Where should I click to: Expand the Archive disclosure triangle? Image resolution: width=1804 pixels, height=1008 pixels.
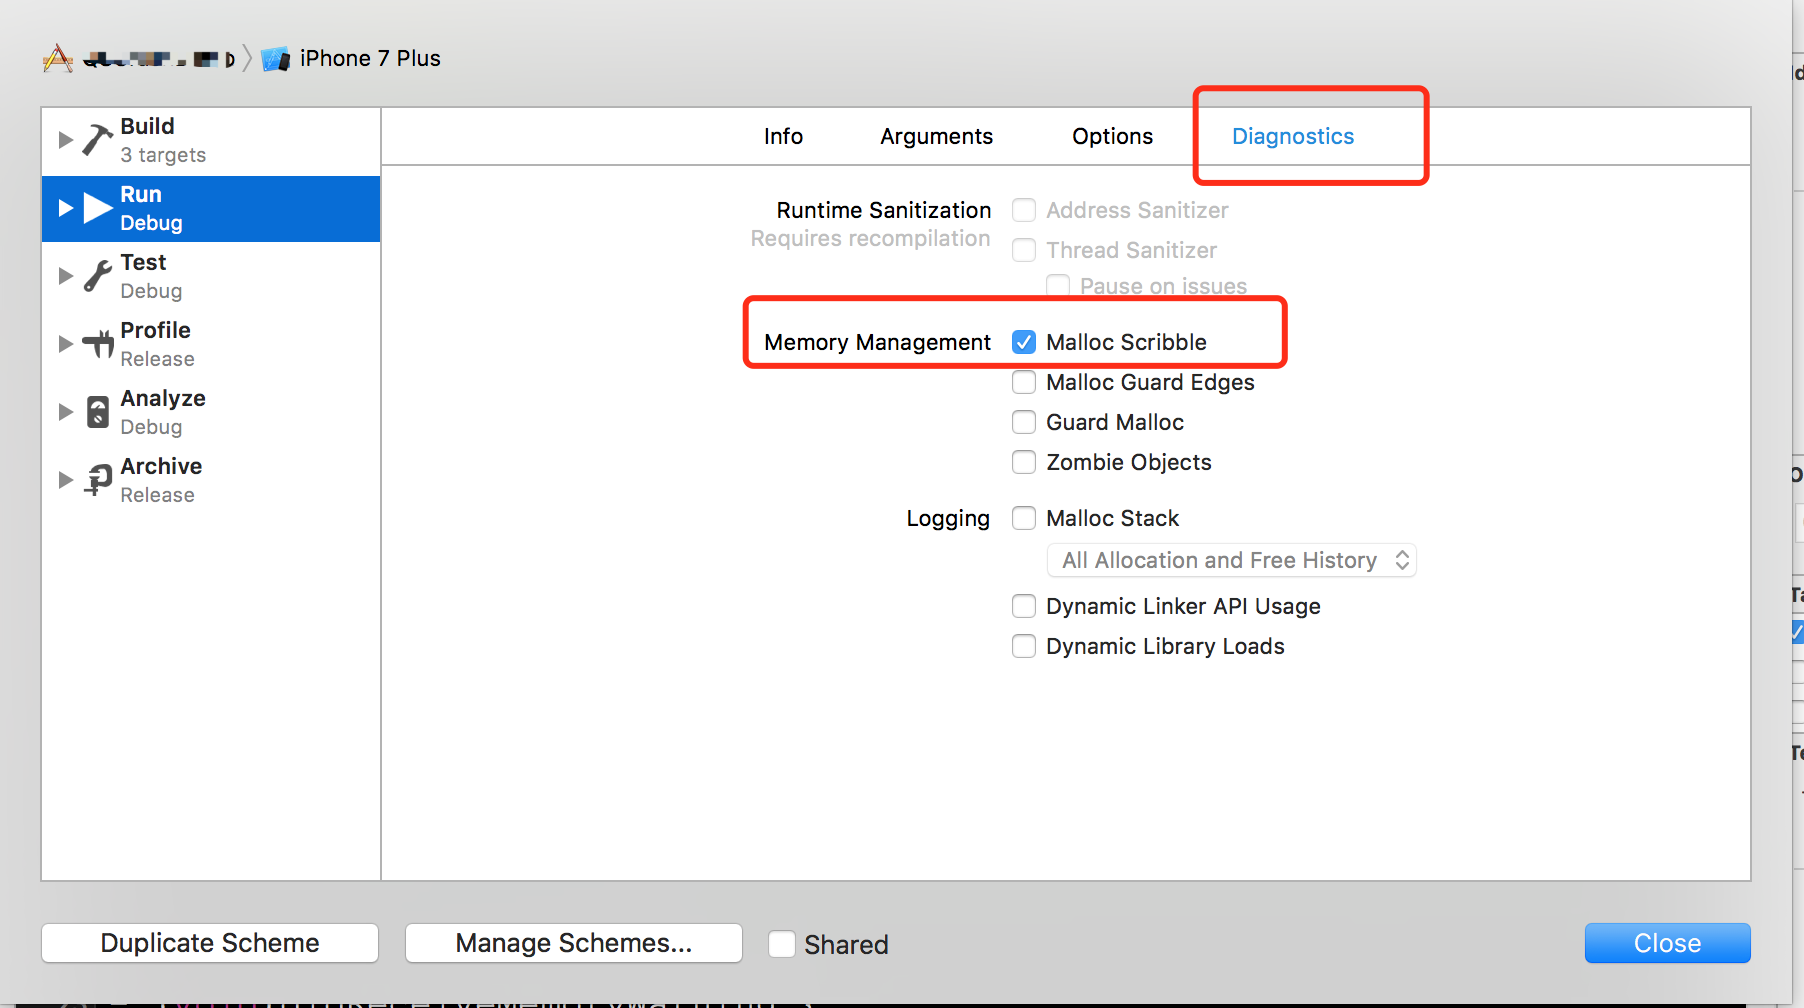[x=66, y=480]
